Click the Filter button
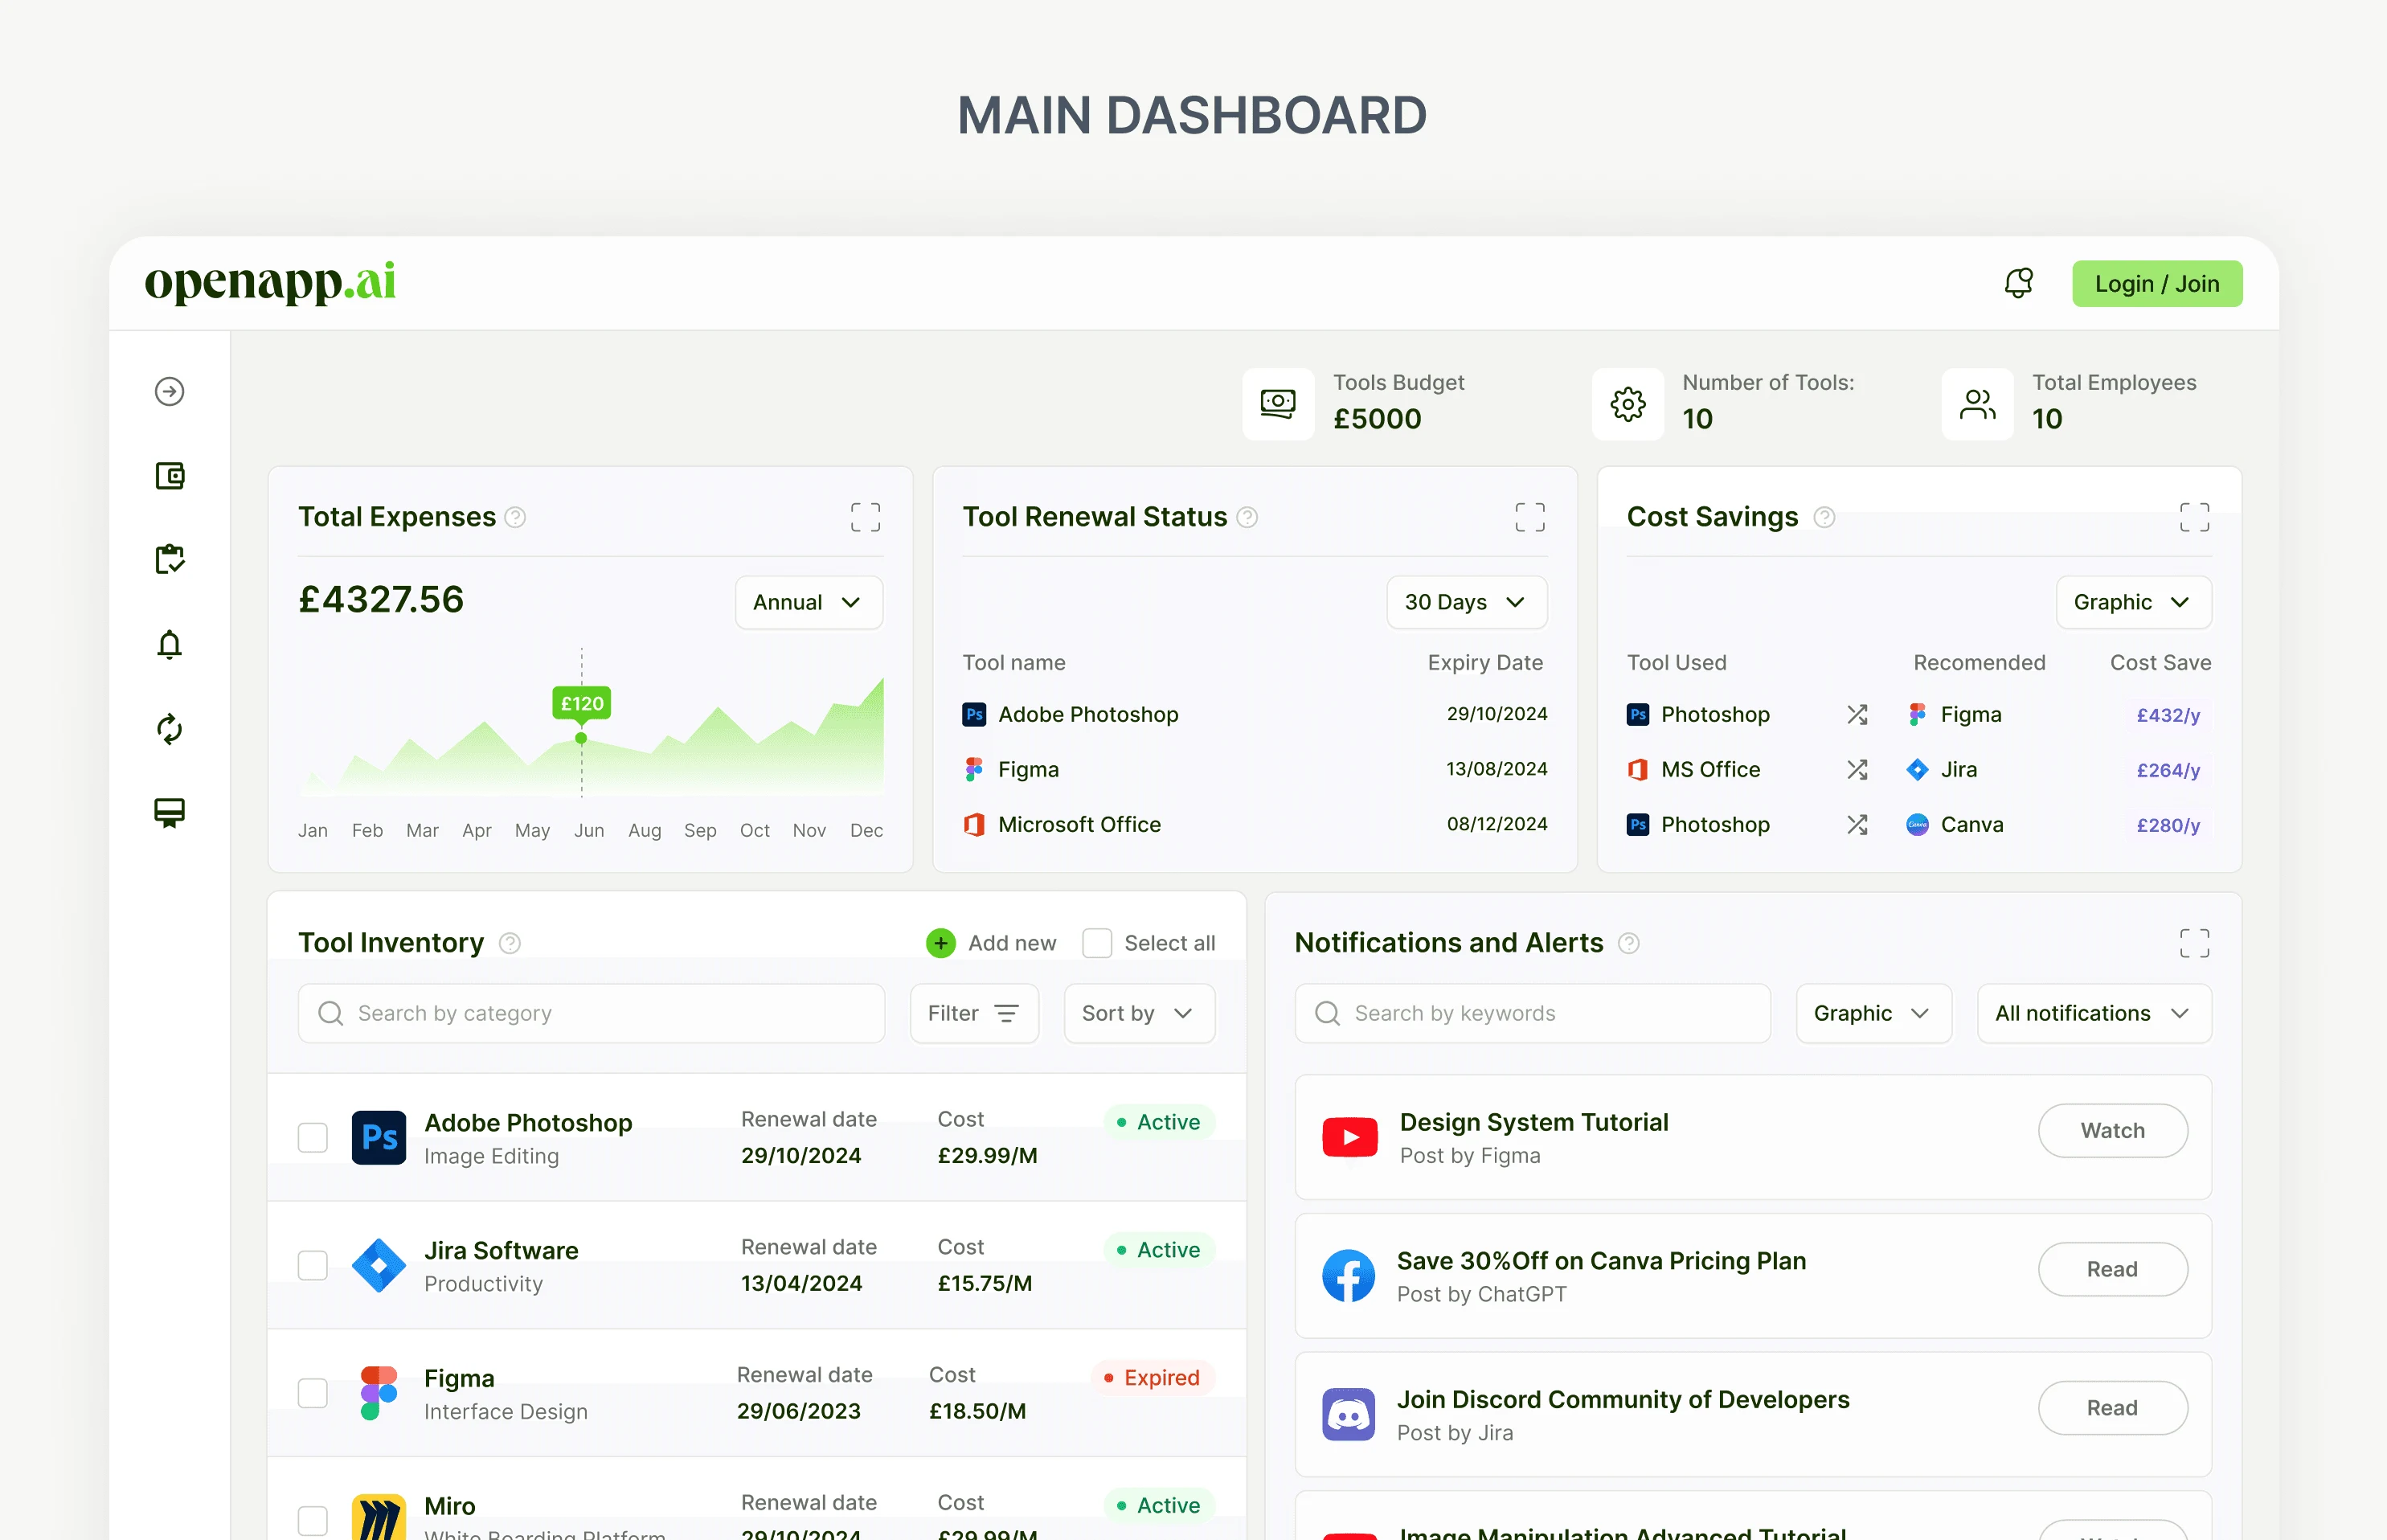2387x1540 pixels. [974, 1013]
